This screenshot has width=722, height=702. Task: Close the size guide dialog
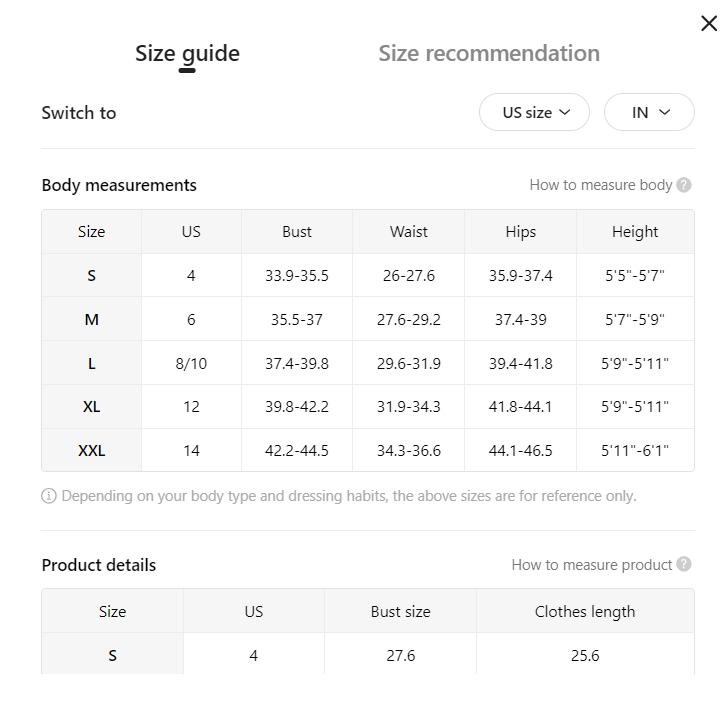[709, 23]
